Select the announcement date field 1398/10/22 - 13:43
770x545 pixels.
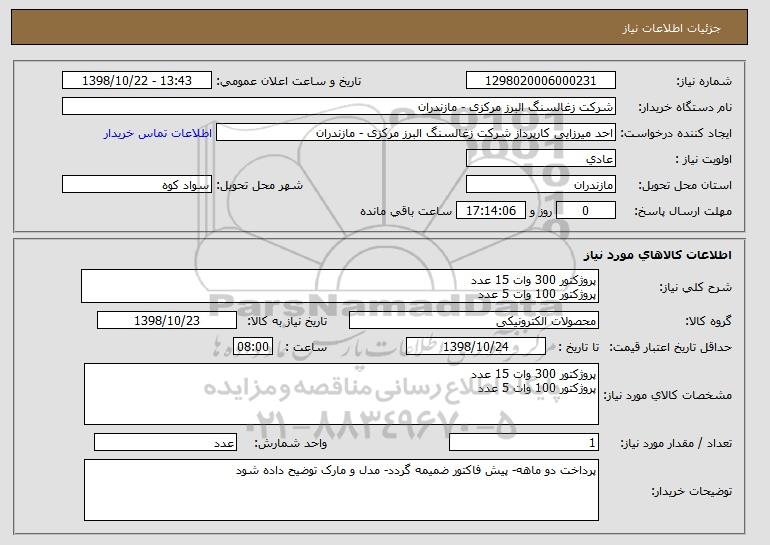[137, 81]
